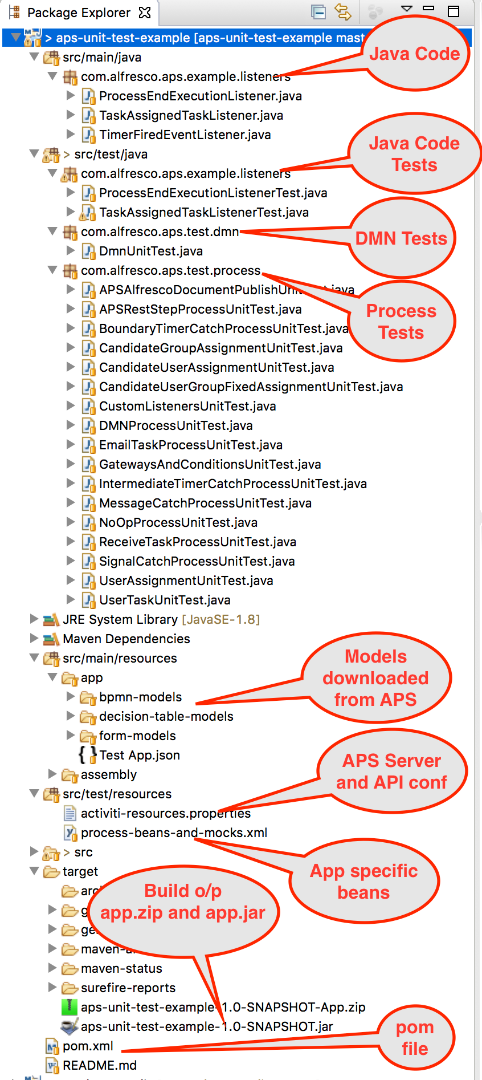
Task: Click TaskAssignedTaskListenerTest.java file icon
Action: (88, 212)
